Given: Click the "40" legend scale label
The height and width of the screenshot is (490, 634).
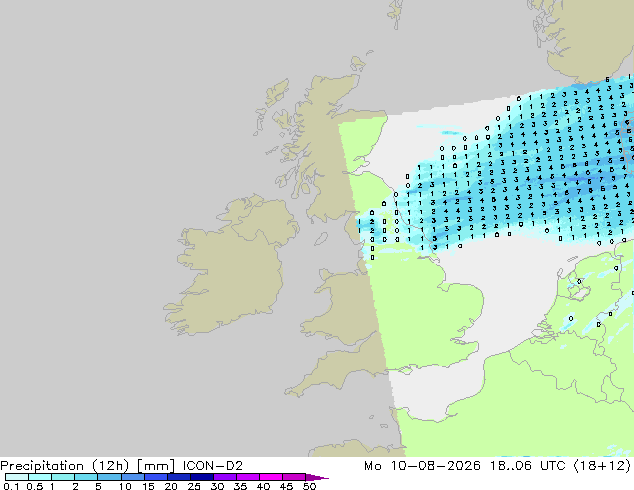Looking at the screenshot, I should [x=263, y=486].
